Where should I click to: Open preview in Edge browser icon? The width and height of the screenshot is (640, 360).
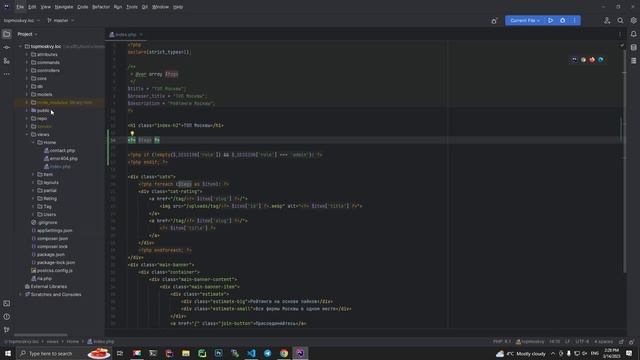pos(601,60)
